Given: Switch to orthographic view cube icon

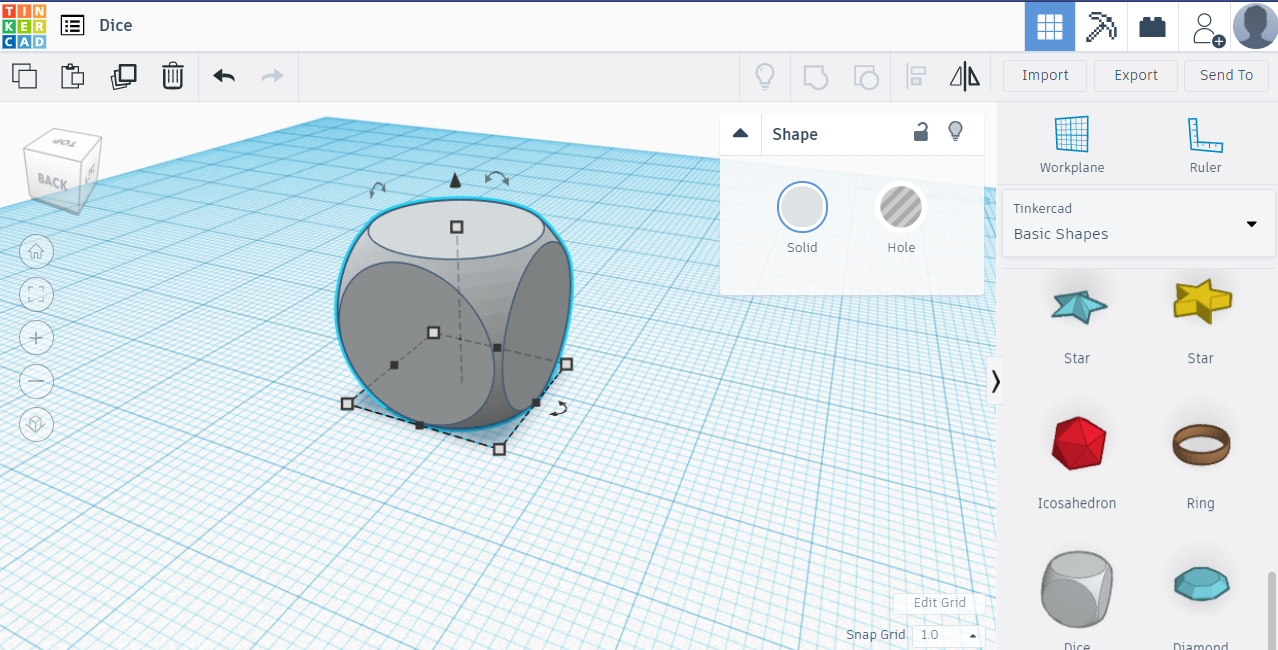Looking at the screenshot, I should [x=37, y=424].
